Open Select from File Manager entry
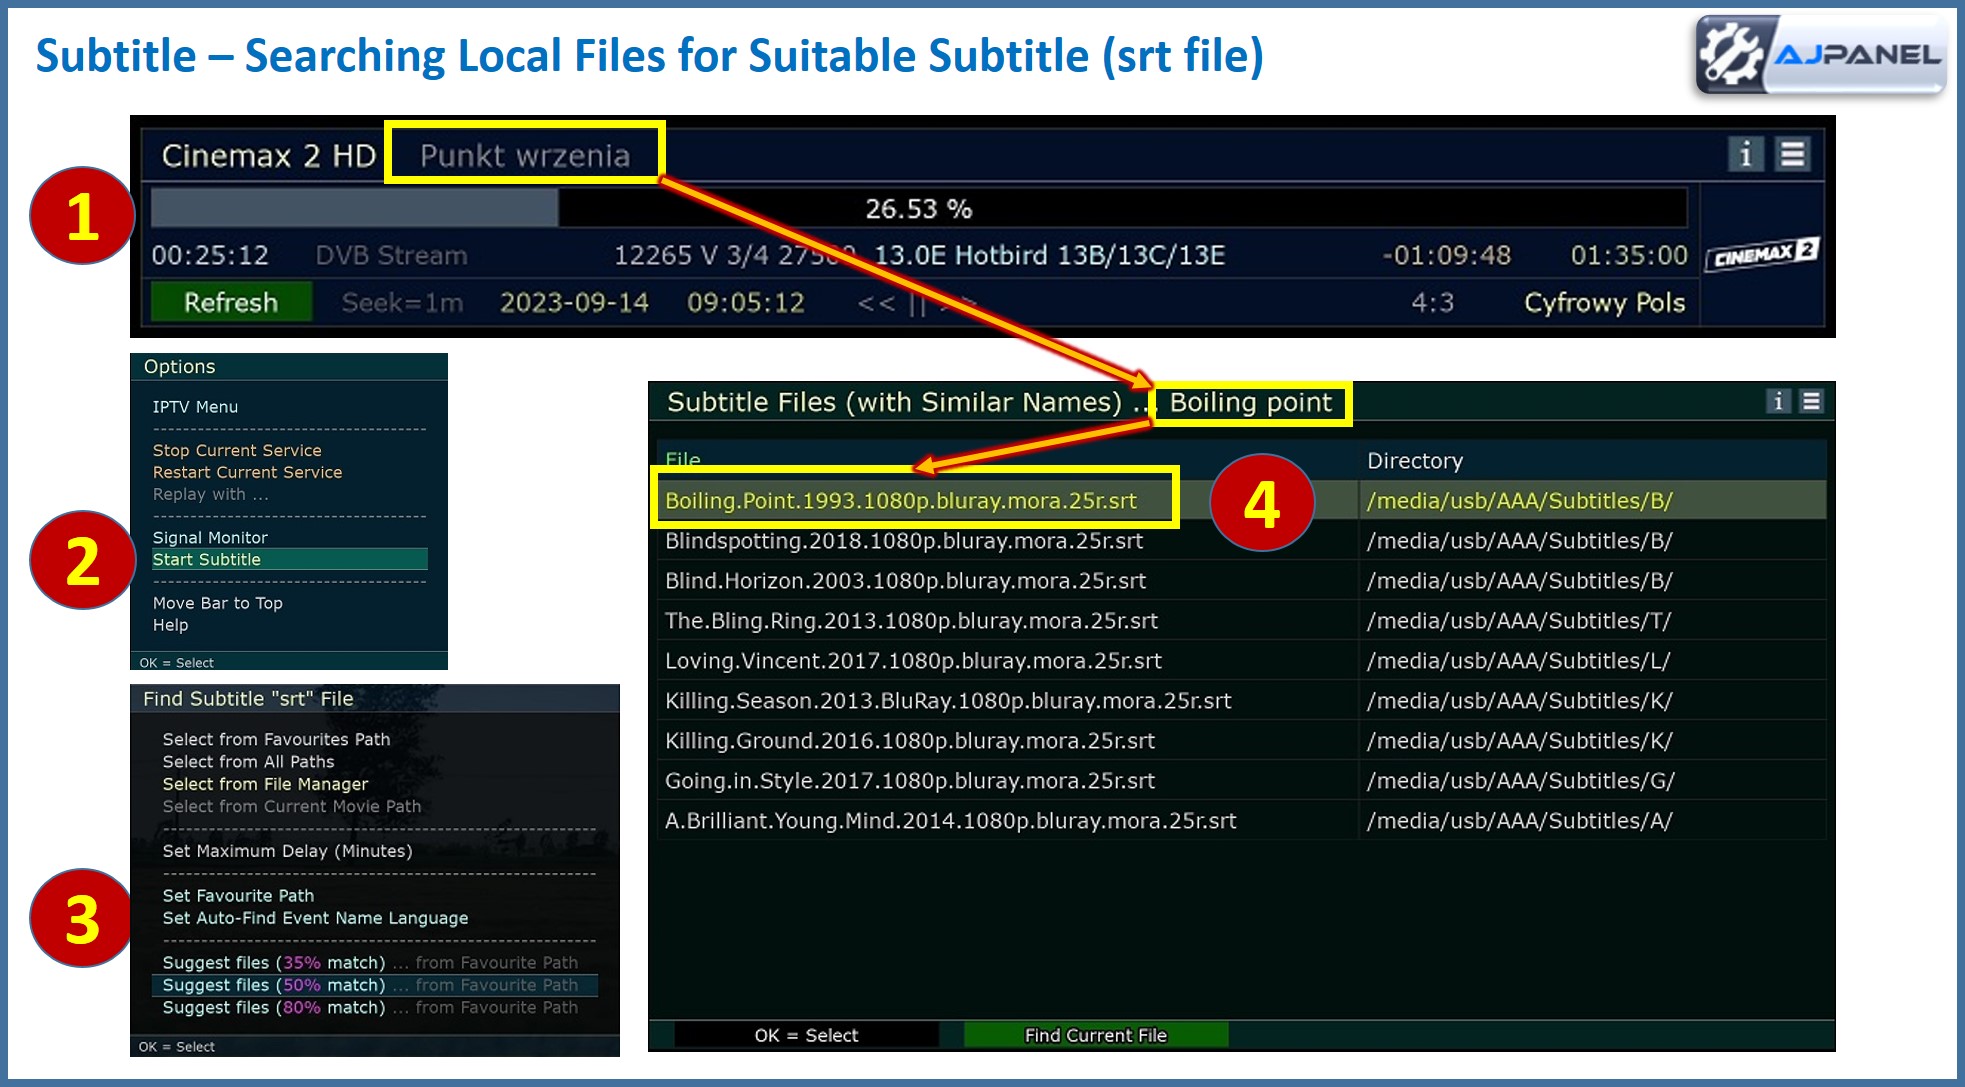 click(x=265, y=784)
